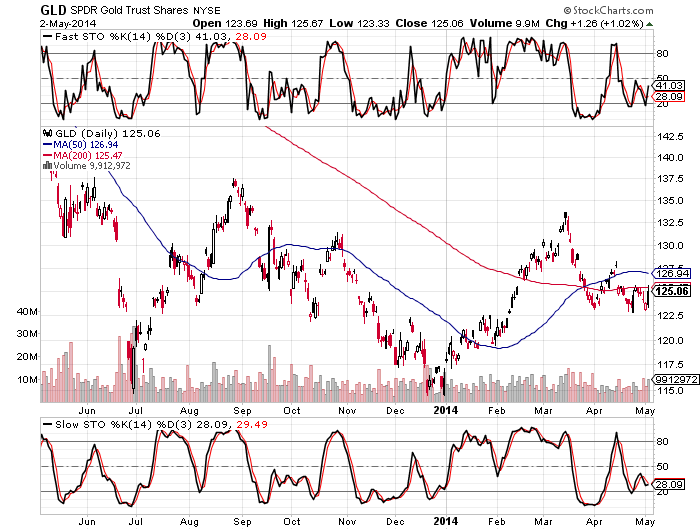Click the volume bars icon in legend
The height and width of the screenshot is (530, 700).
[x=47, y=165]
